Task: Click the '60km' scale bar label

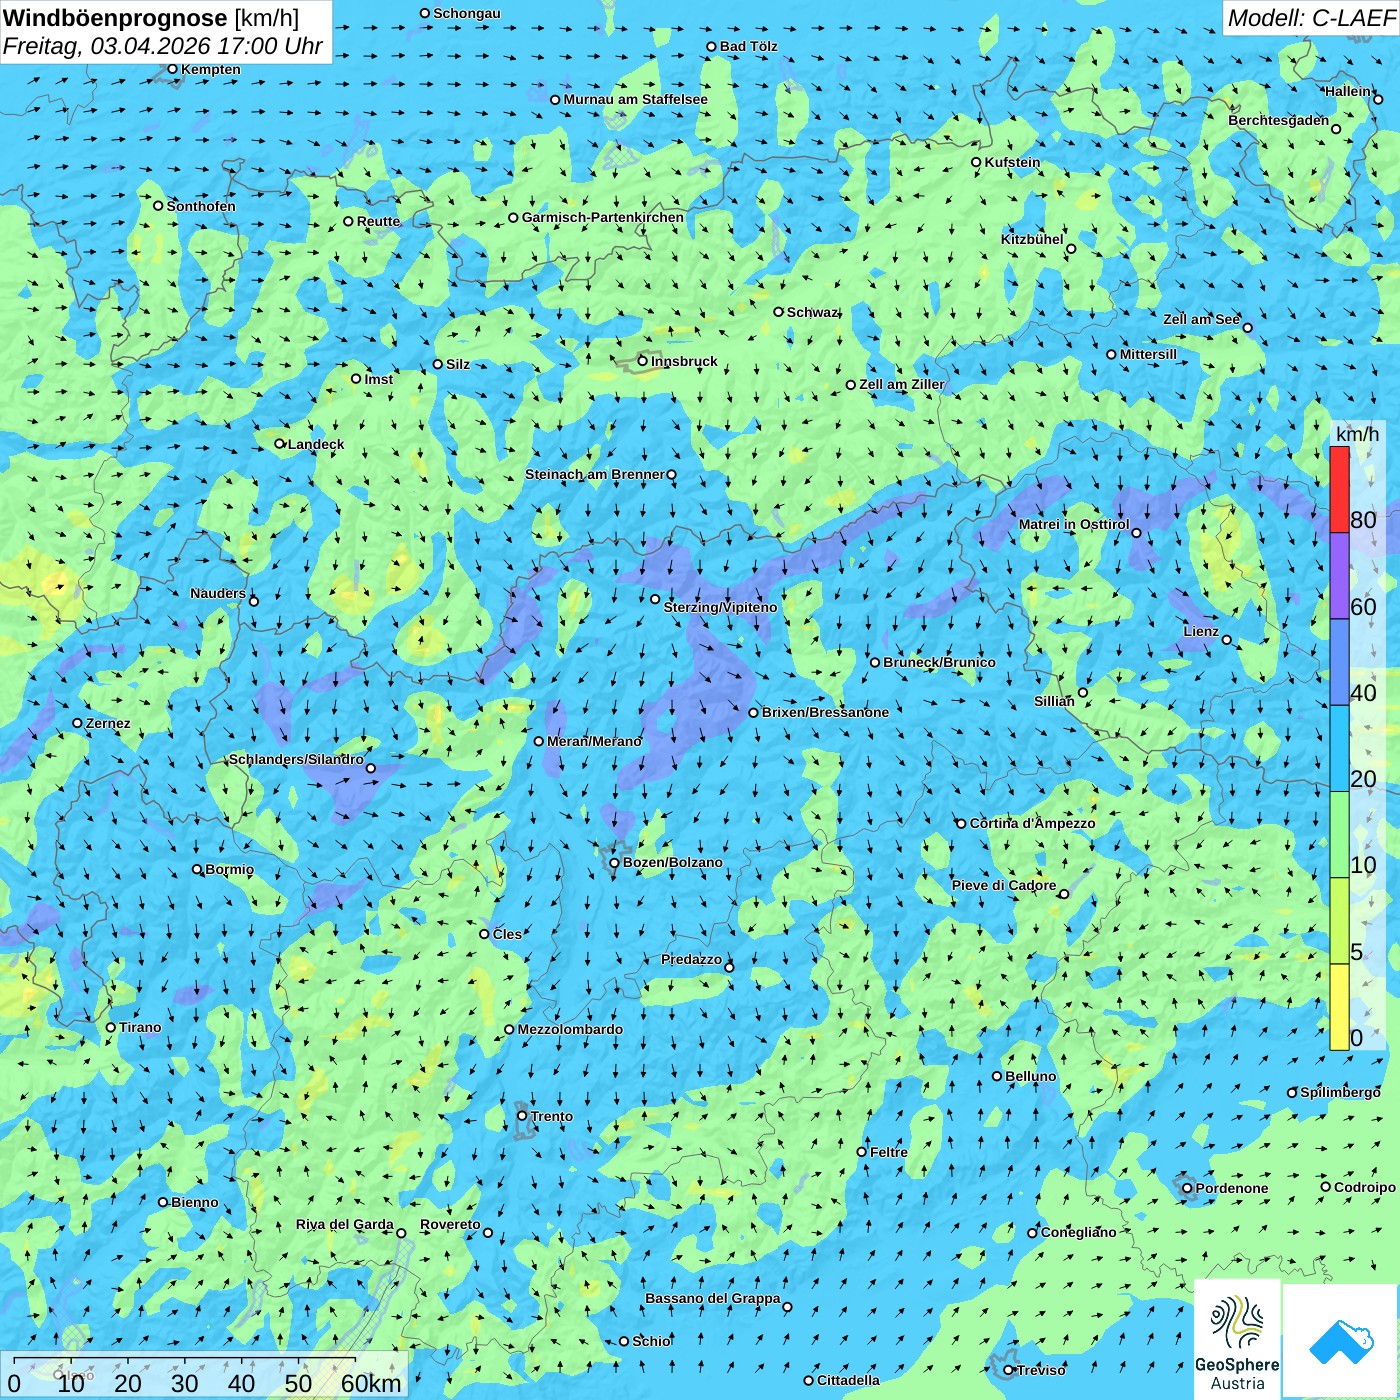Action: click(371, 1383)
